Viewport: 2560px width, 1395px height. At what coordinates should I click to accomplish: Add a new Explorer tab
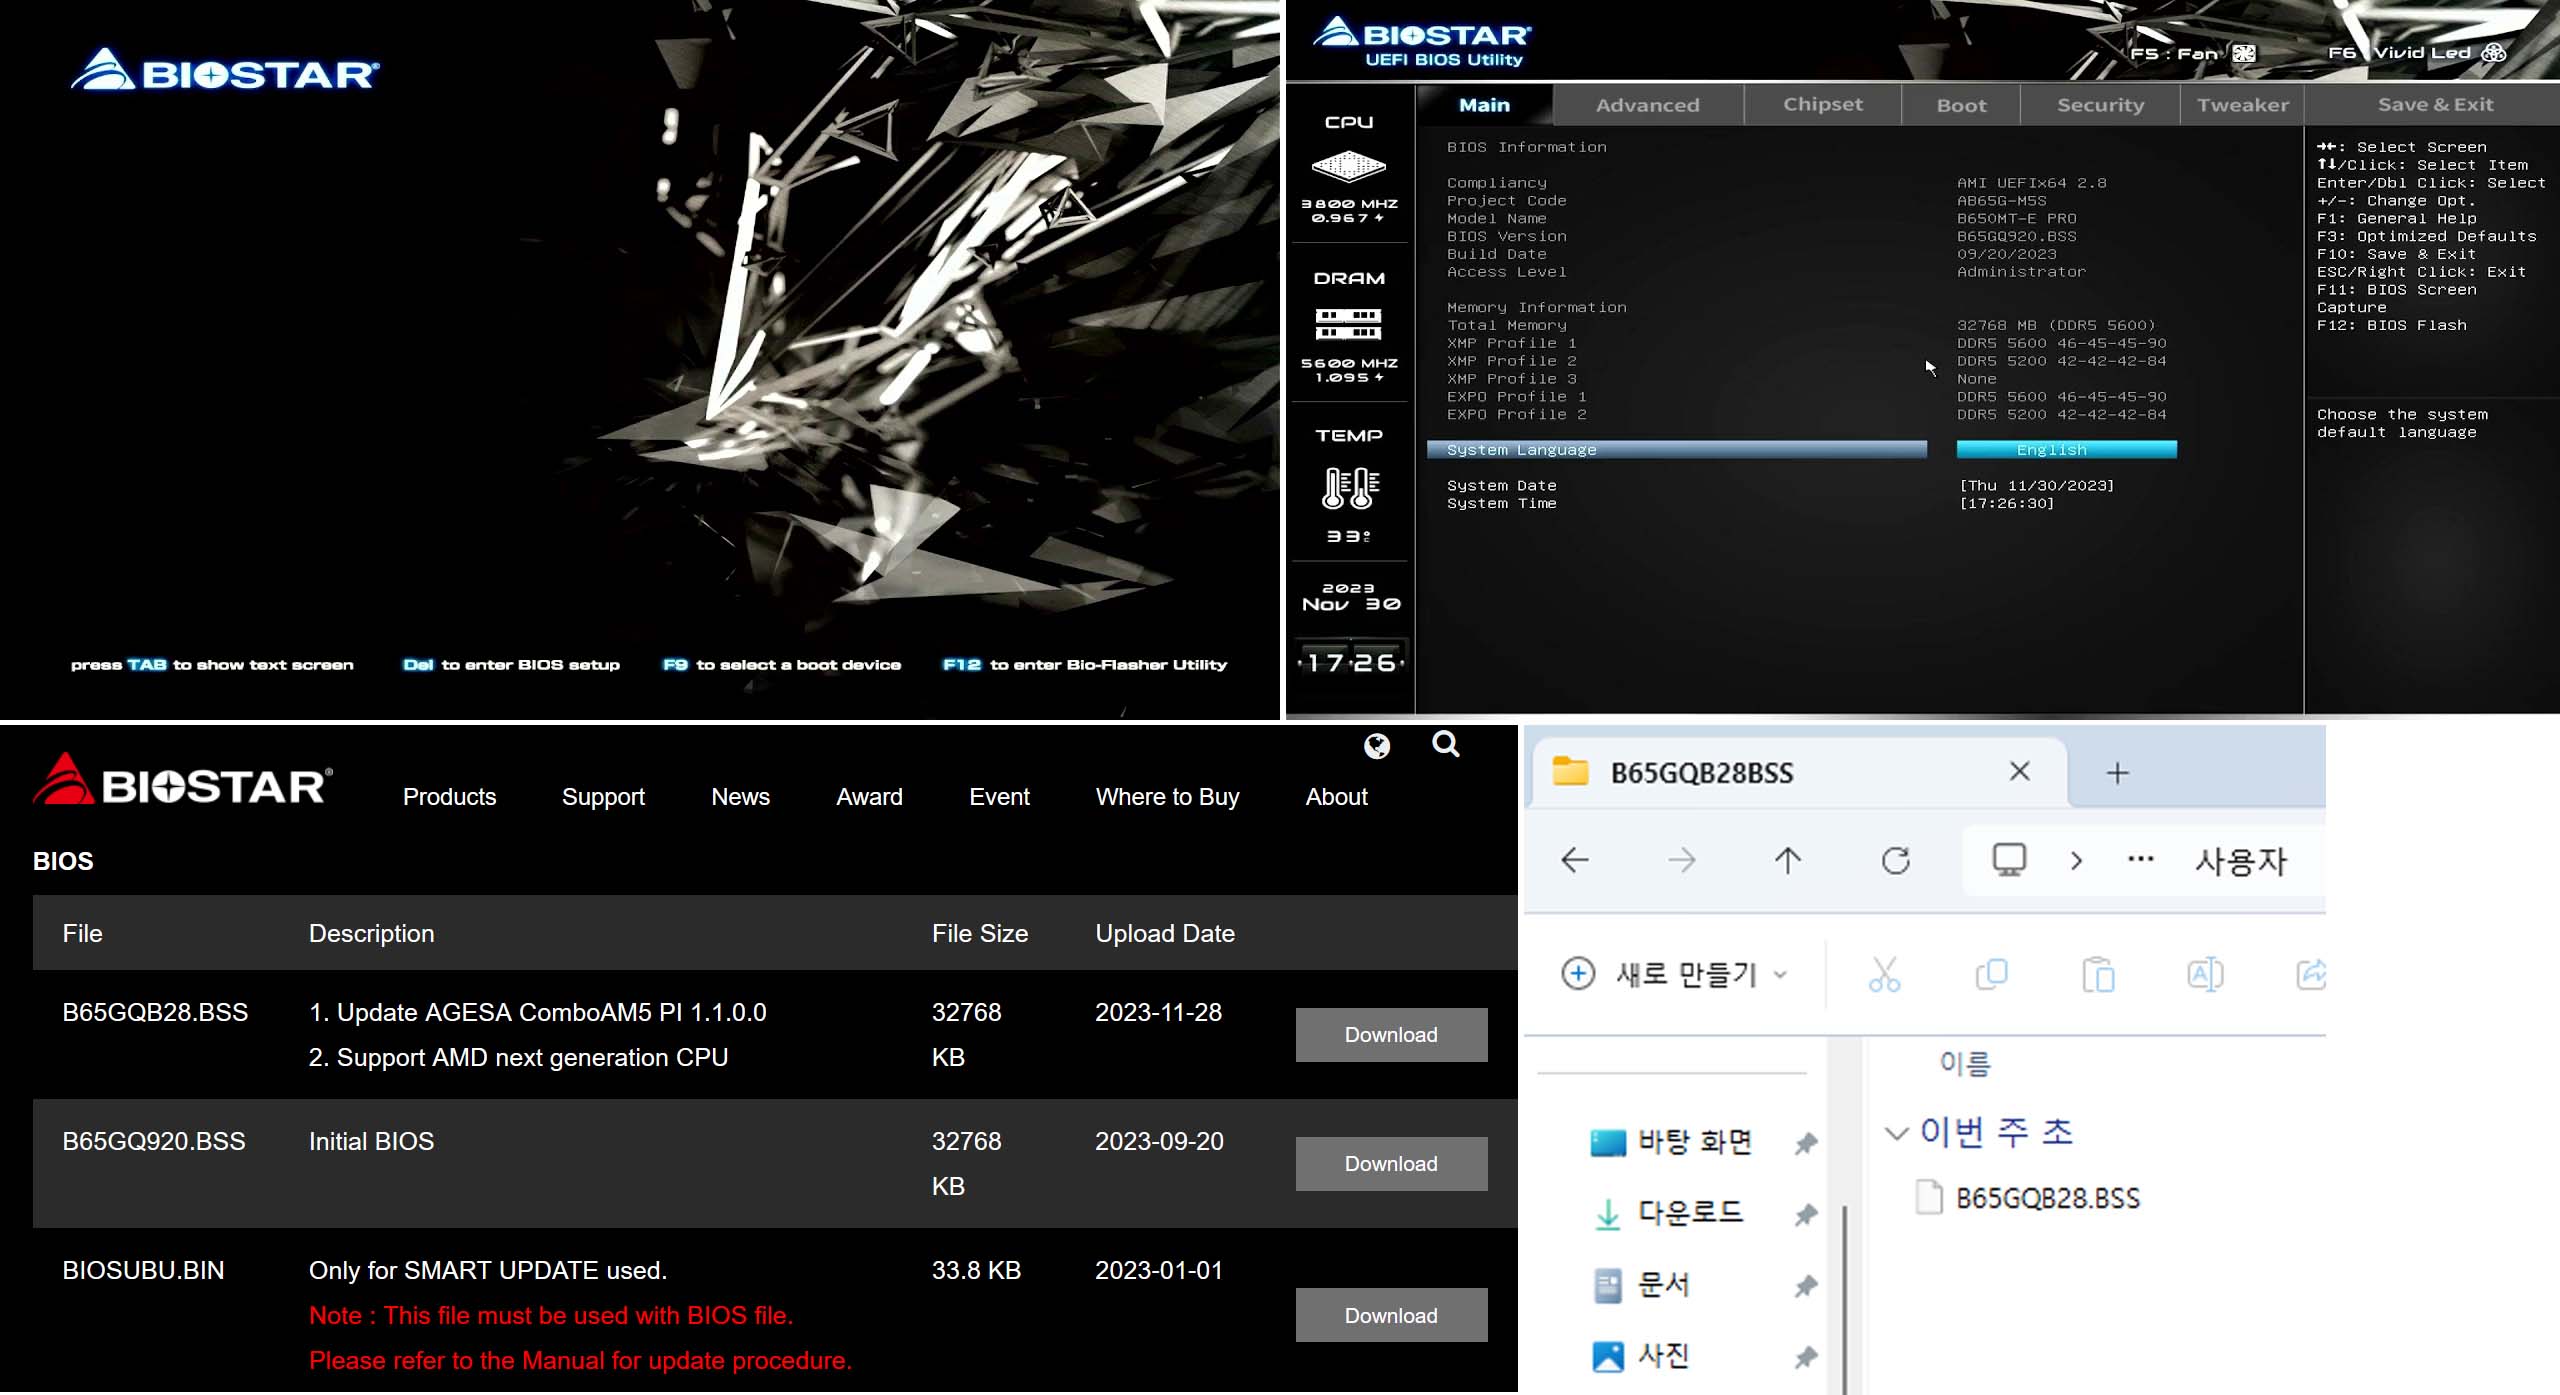point(2117,773)
